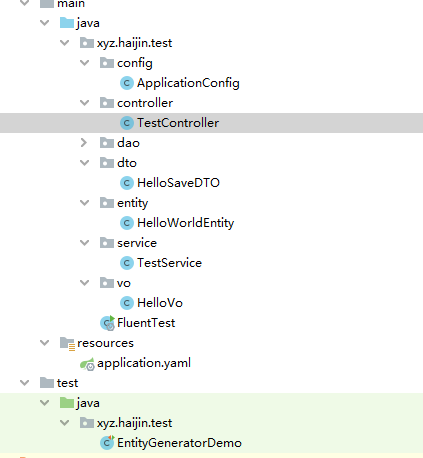Collapse the resources folder
Image resolution: width=423 pixels, height=458 pixels.
(x=45, y=343)
